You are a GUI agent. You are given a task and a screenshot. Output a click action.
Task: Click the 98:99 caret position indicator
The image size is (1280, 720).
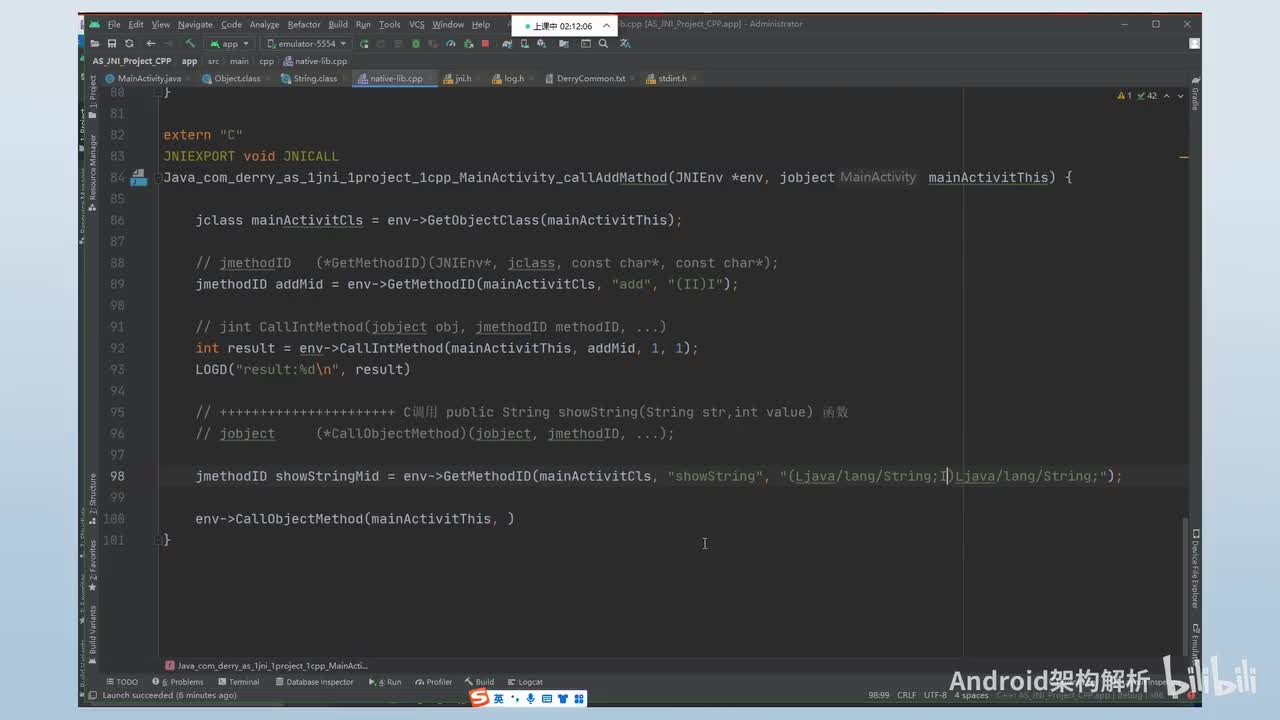878,695
